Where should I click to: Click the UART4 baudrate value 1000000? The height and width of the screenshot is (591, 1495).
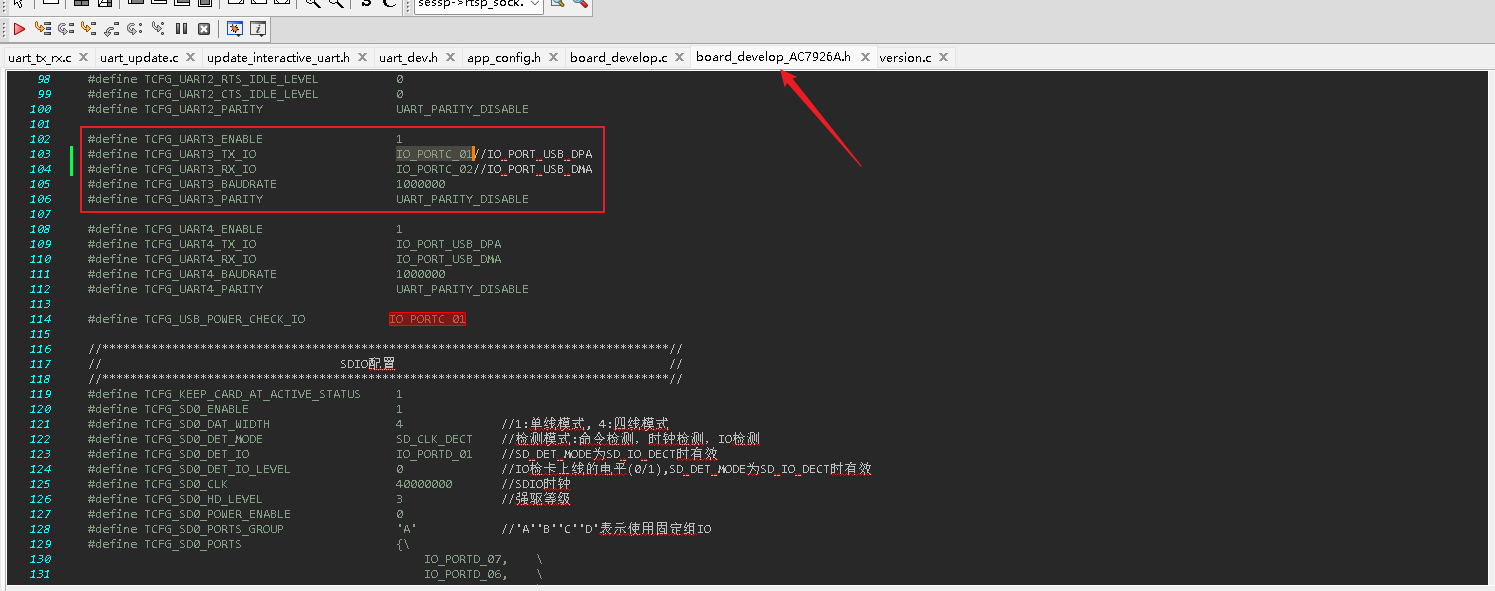click(420, 274)
